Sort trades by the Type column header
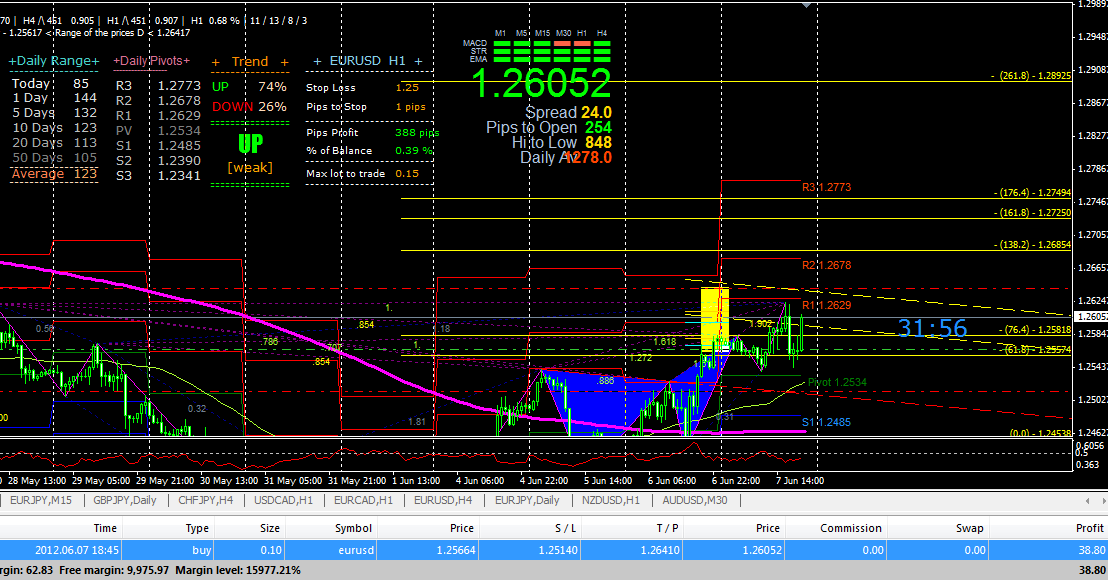The image size is (1108, 581). pyautogui.click(x=197, y=528)
